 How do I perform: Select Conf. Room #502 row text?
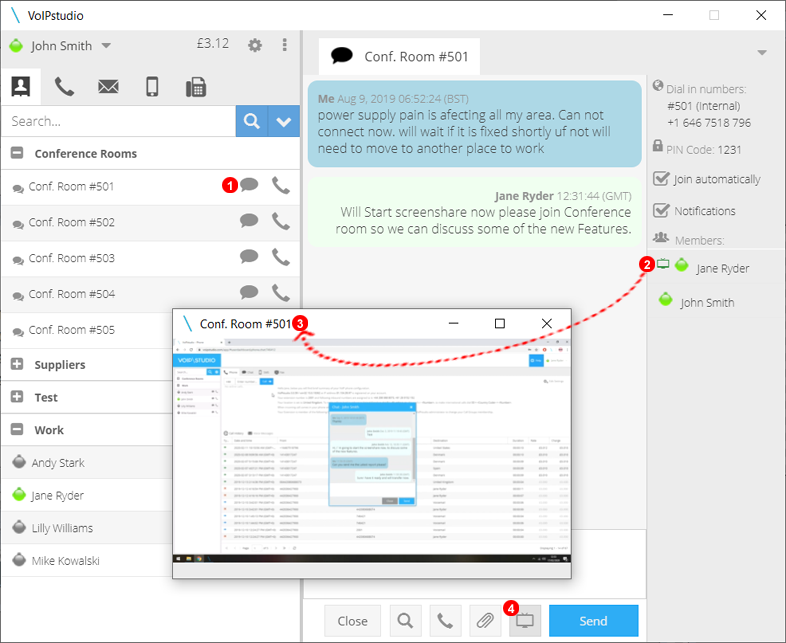tap(71, 222)
